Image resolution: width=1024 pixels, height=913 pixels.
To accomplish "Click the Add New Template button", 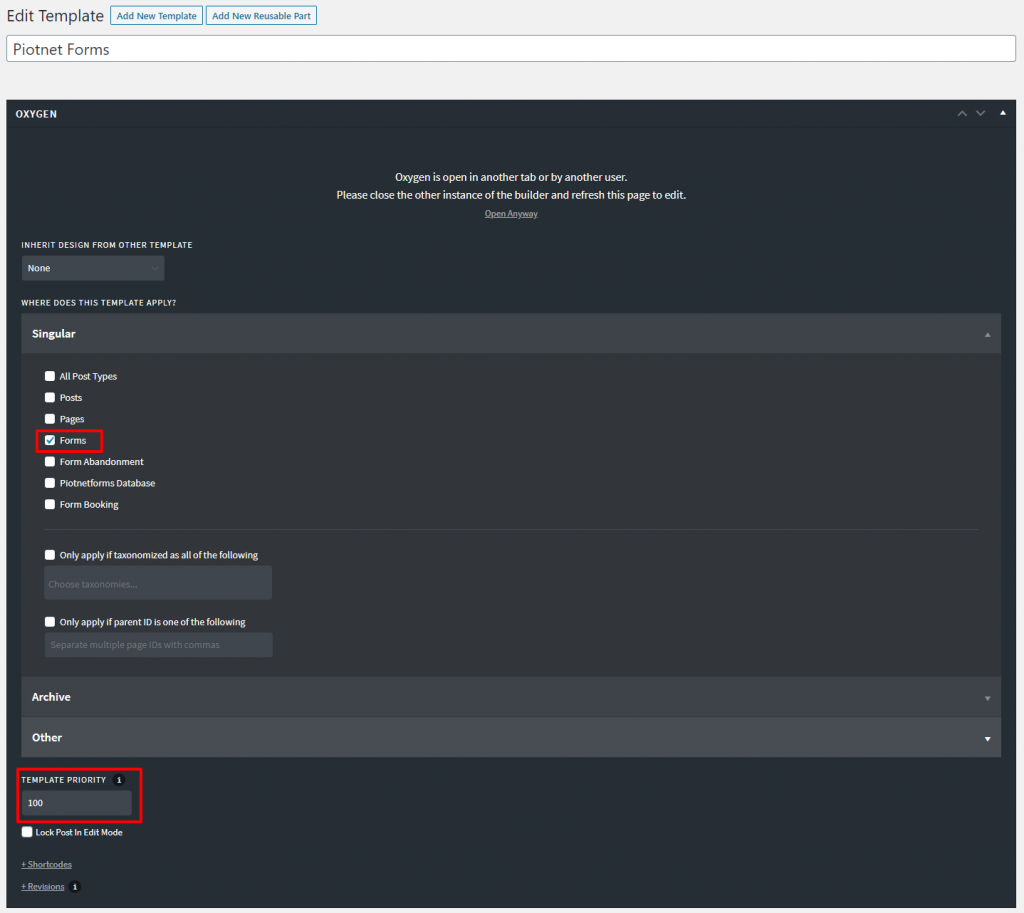I will click(156, 16).
